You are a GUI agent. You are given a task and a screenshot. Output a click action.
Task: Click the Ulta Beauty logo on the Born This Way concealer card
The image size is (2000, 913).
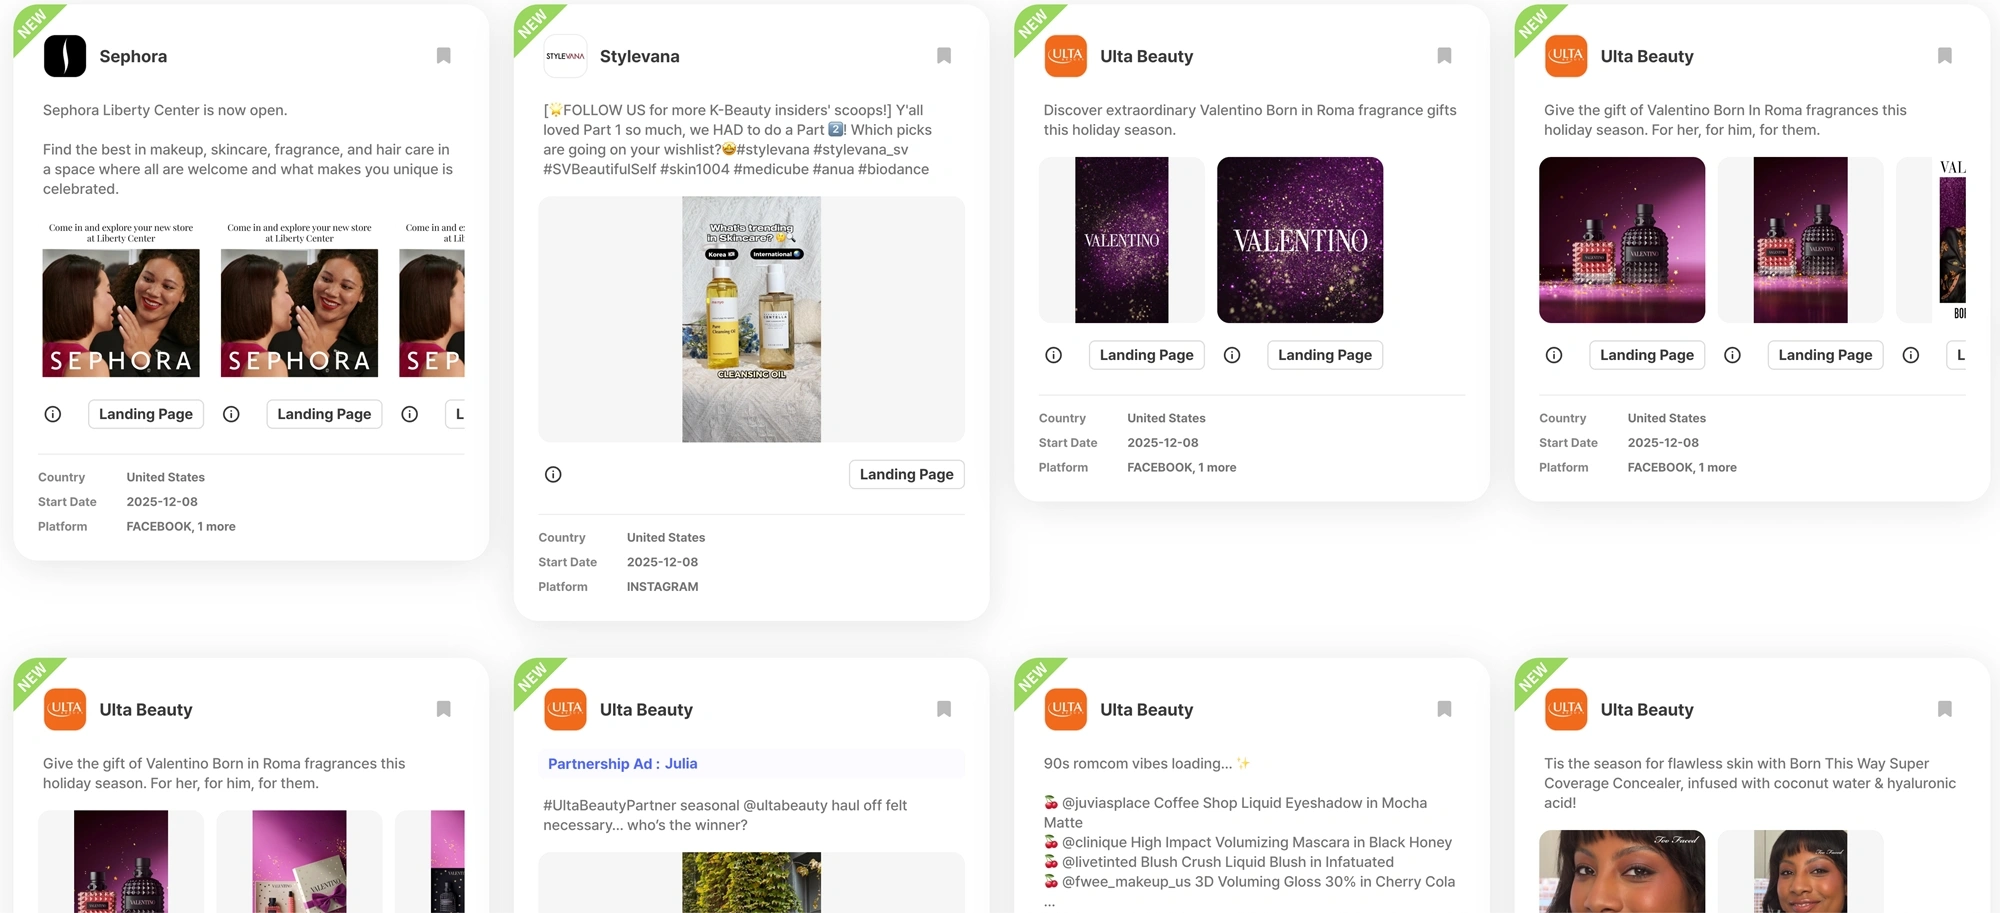point(1566,709)
